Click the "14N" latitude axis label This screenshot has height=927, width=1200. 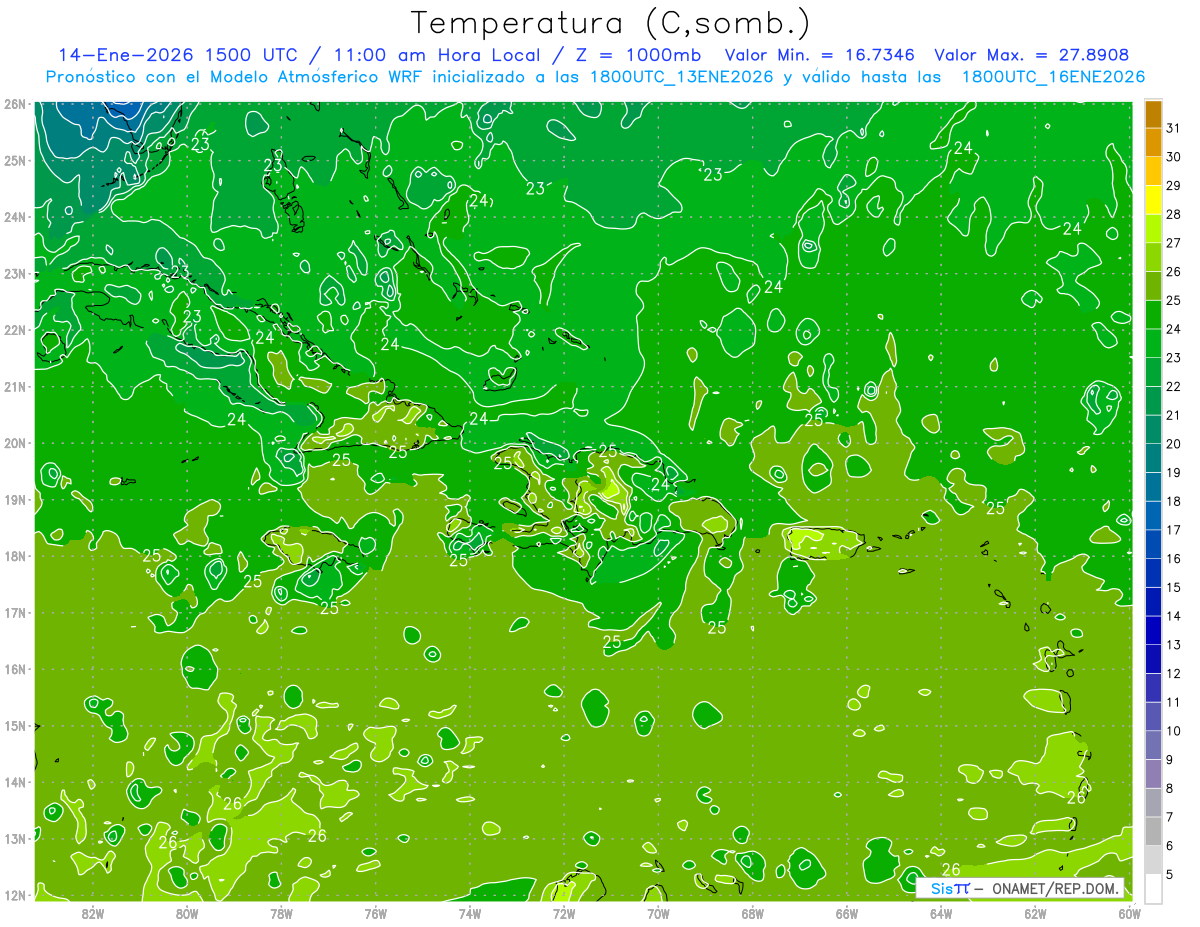[14, 782]
